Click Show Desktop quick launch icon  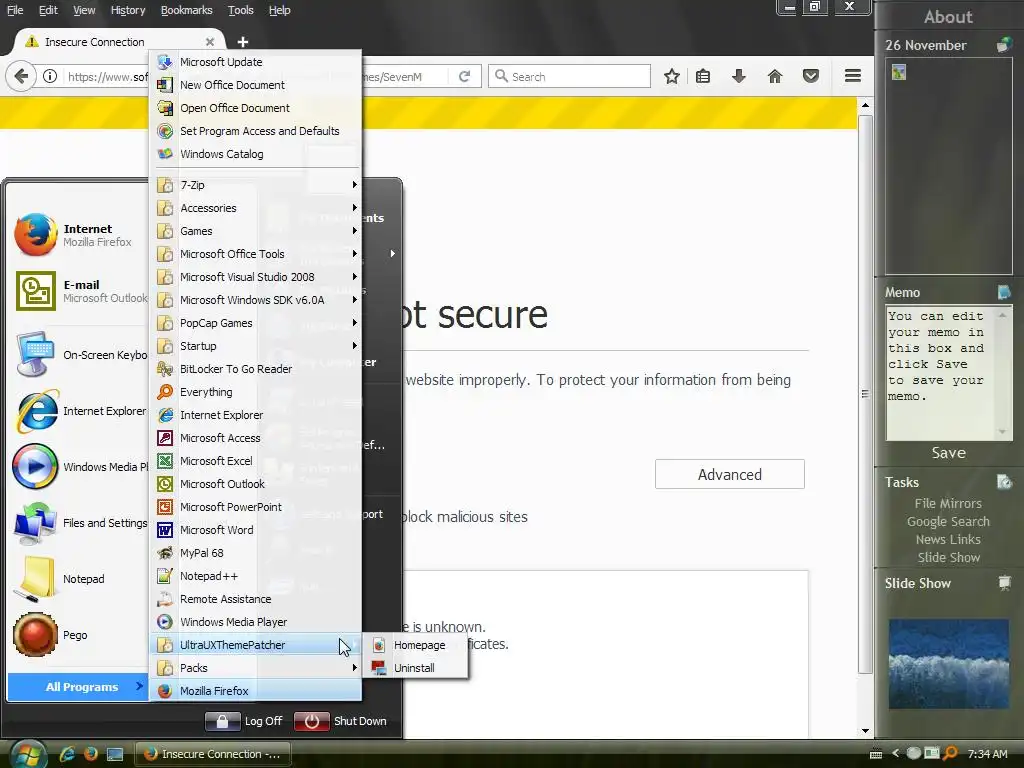114,754
